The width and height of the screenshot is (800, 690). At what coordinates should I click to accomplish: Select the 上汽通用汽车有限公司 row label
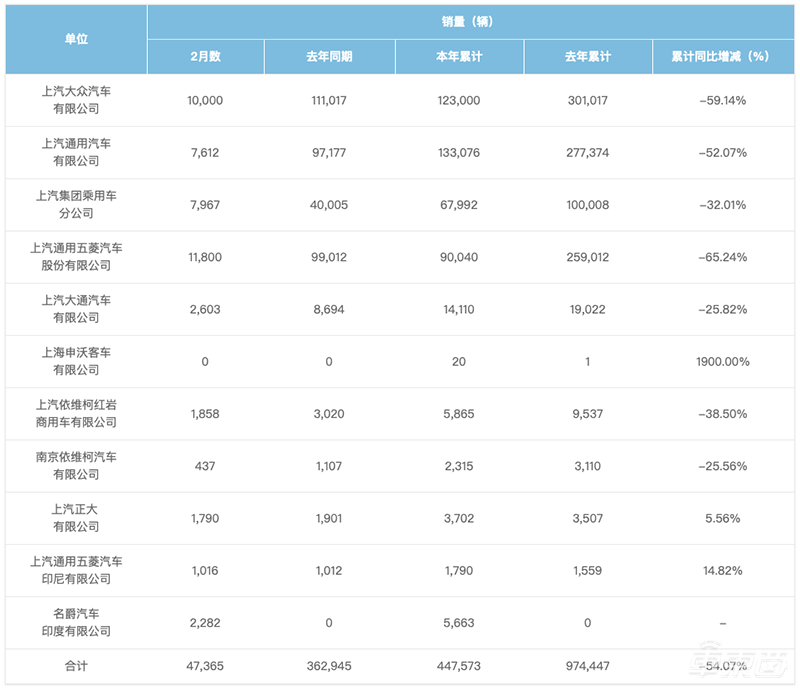[77, 152]
